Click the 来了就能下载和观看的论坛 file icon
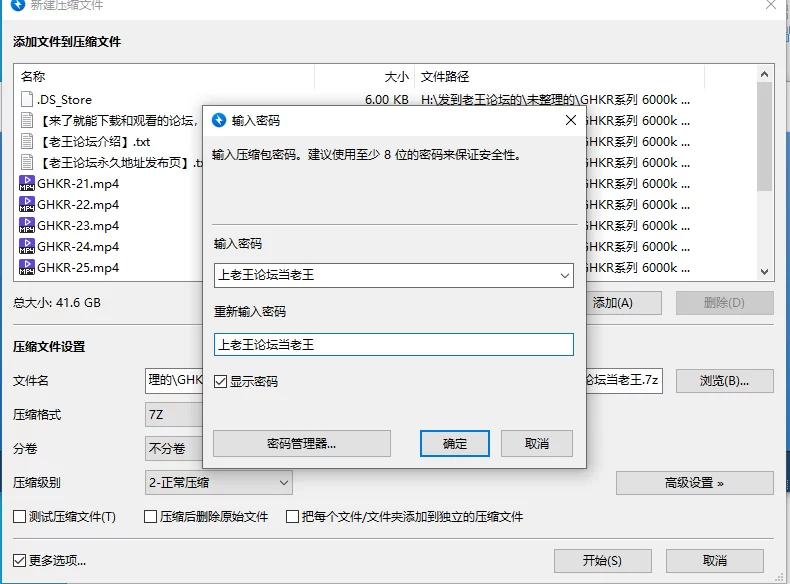 (27, 120)
